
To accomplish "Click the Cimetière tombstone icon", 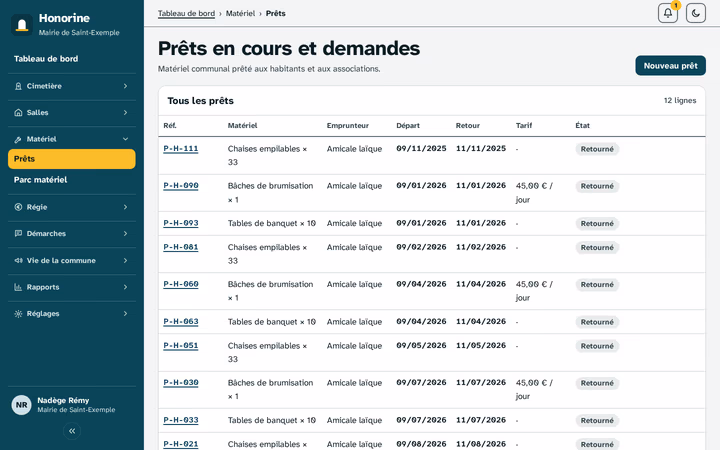I will 18,86.
